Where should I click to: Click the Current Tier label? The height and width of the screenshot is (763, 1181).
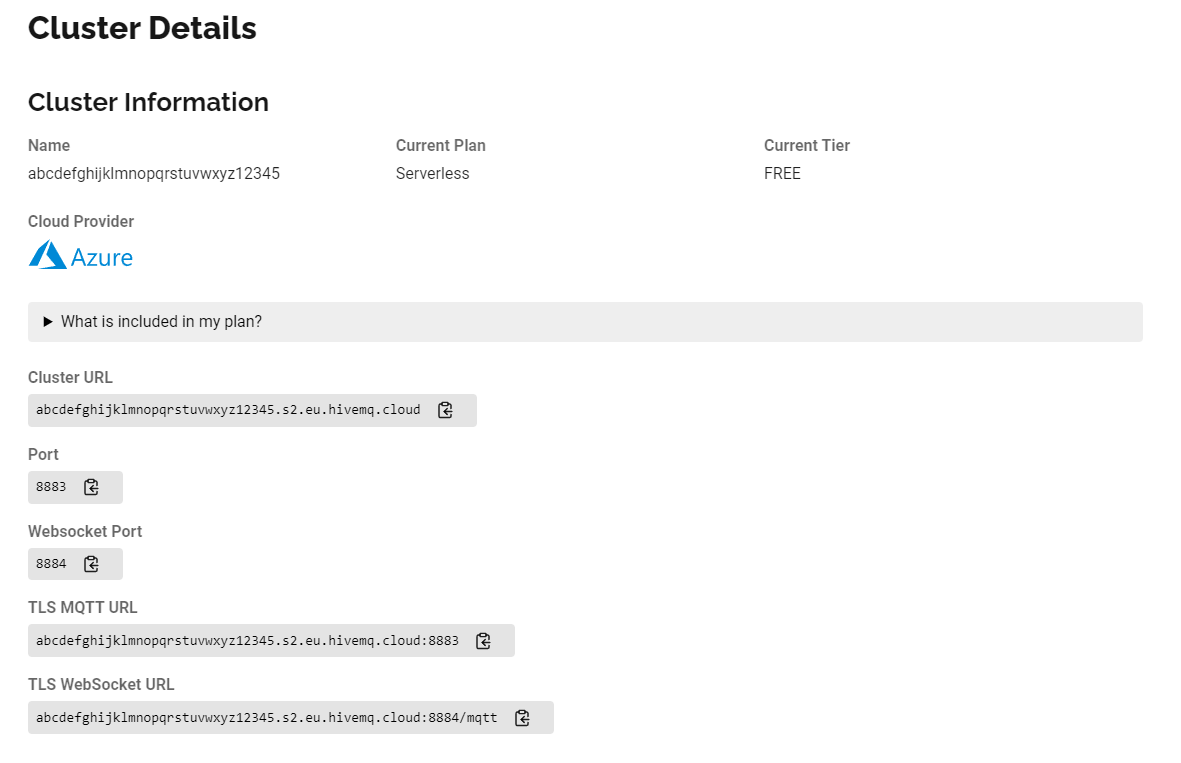click(806, 146)
